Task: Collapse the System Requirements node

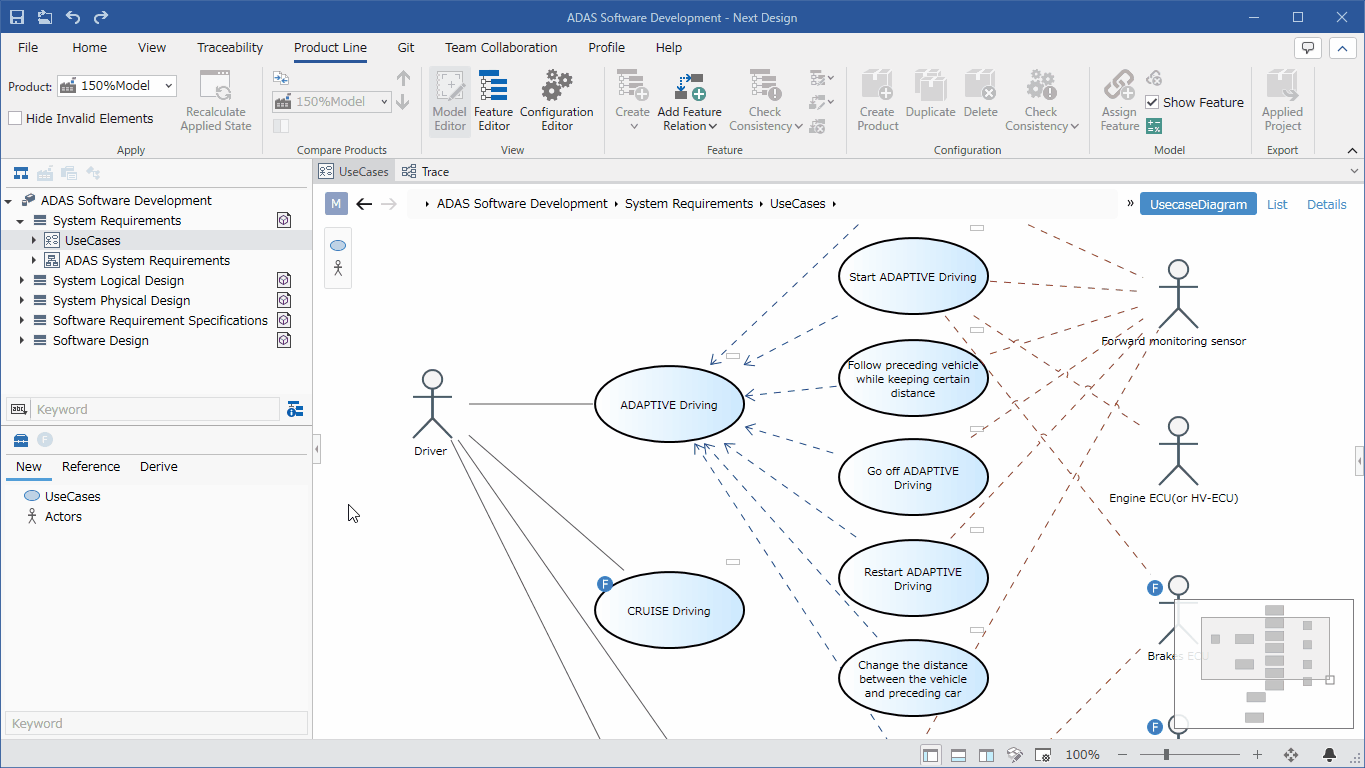Action: coord(21,220)
